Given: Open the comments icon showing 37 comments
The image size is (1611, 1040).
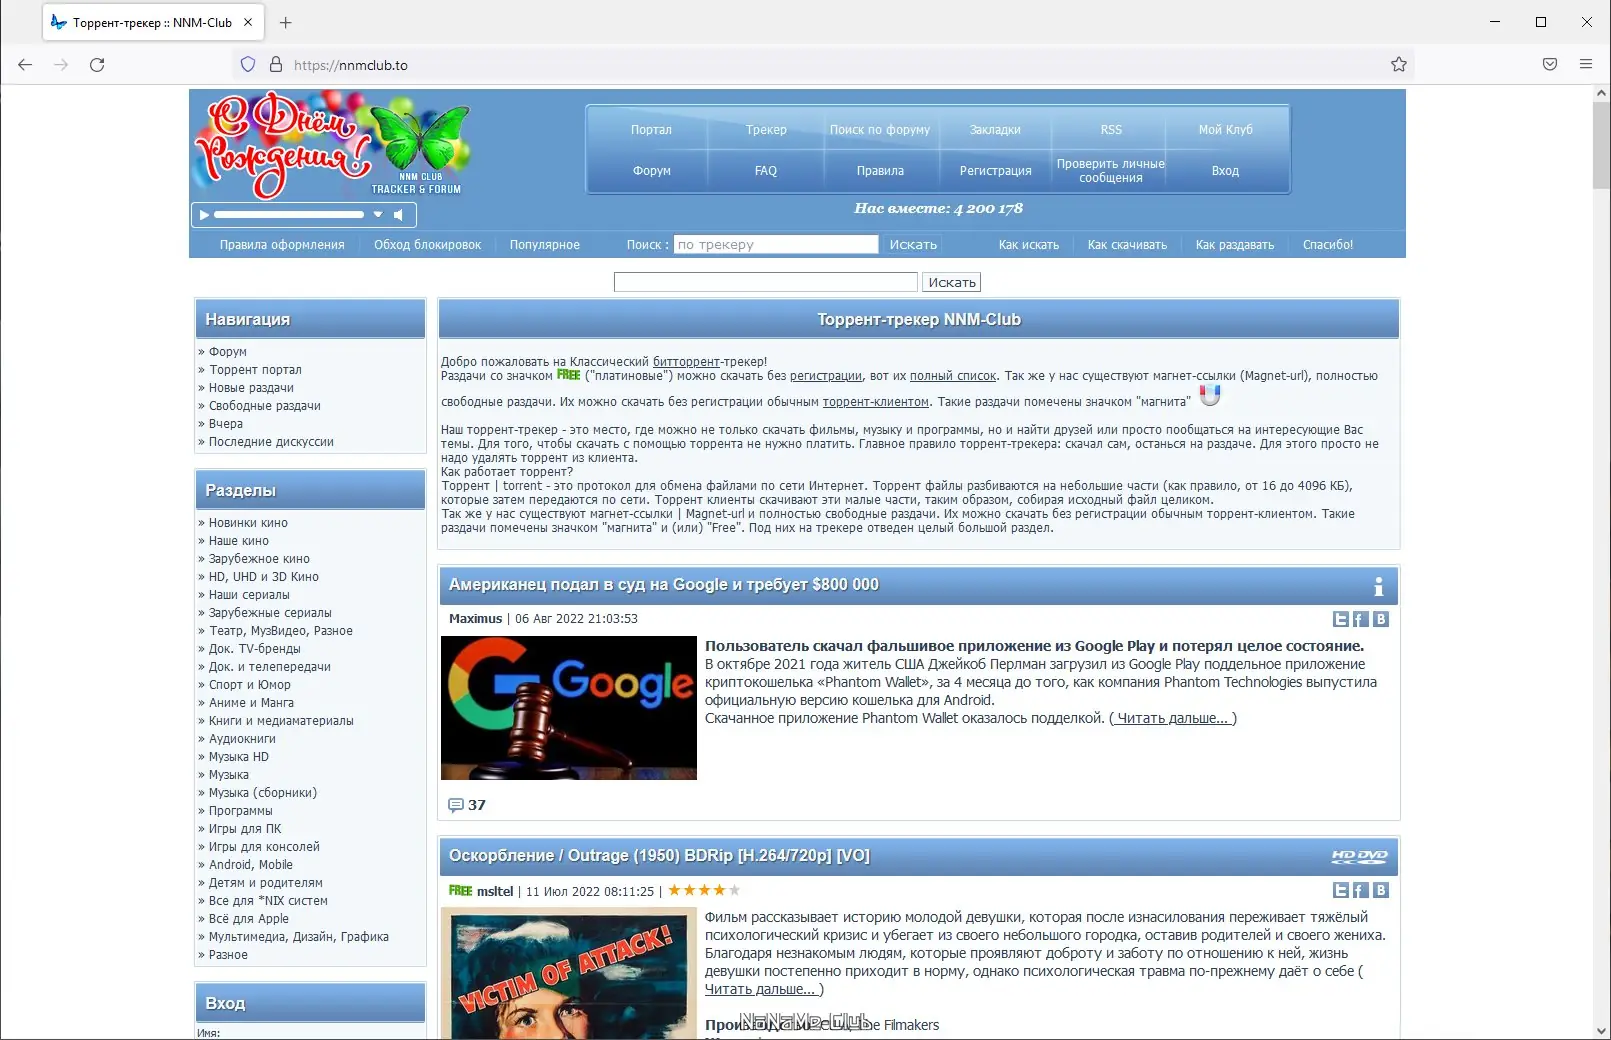Looking at the screenshot, I should pyautogui.click(x=456, y=805).
